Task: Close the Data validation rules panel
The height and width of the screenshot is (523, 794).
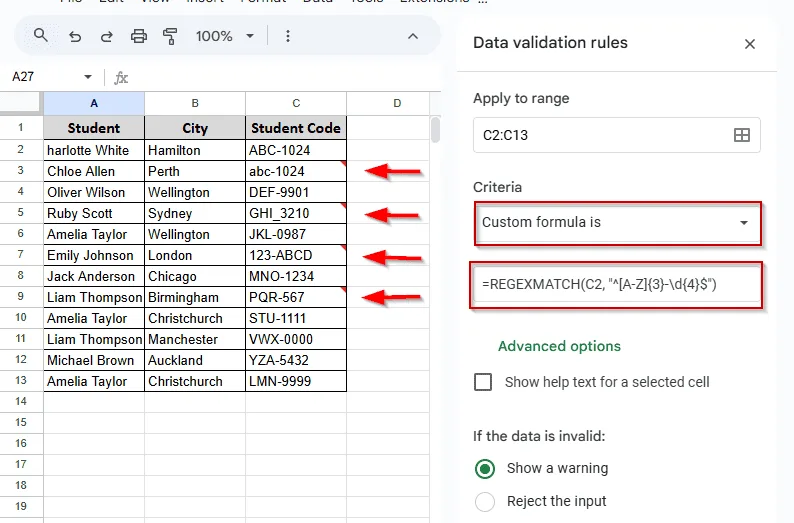Action: click(750, 44)
